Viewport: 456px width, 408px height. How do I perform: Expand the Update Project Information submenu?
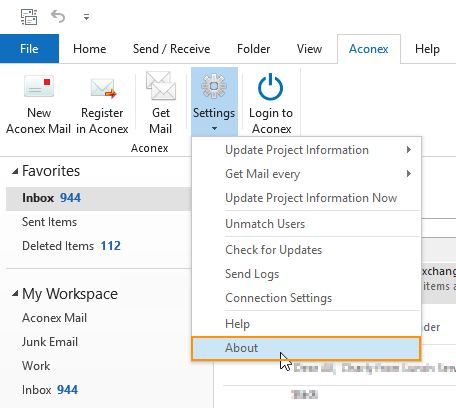[x=306, y=150]
